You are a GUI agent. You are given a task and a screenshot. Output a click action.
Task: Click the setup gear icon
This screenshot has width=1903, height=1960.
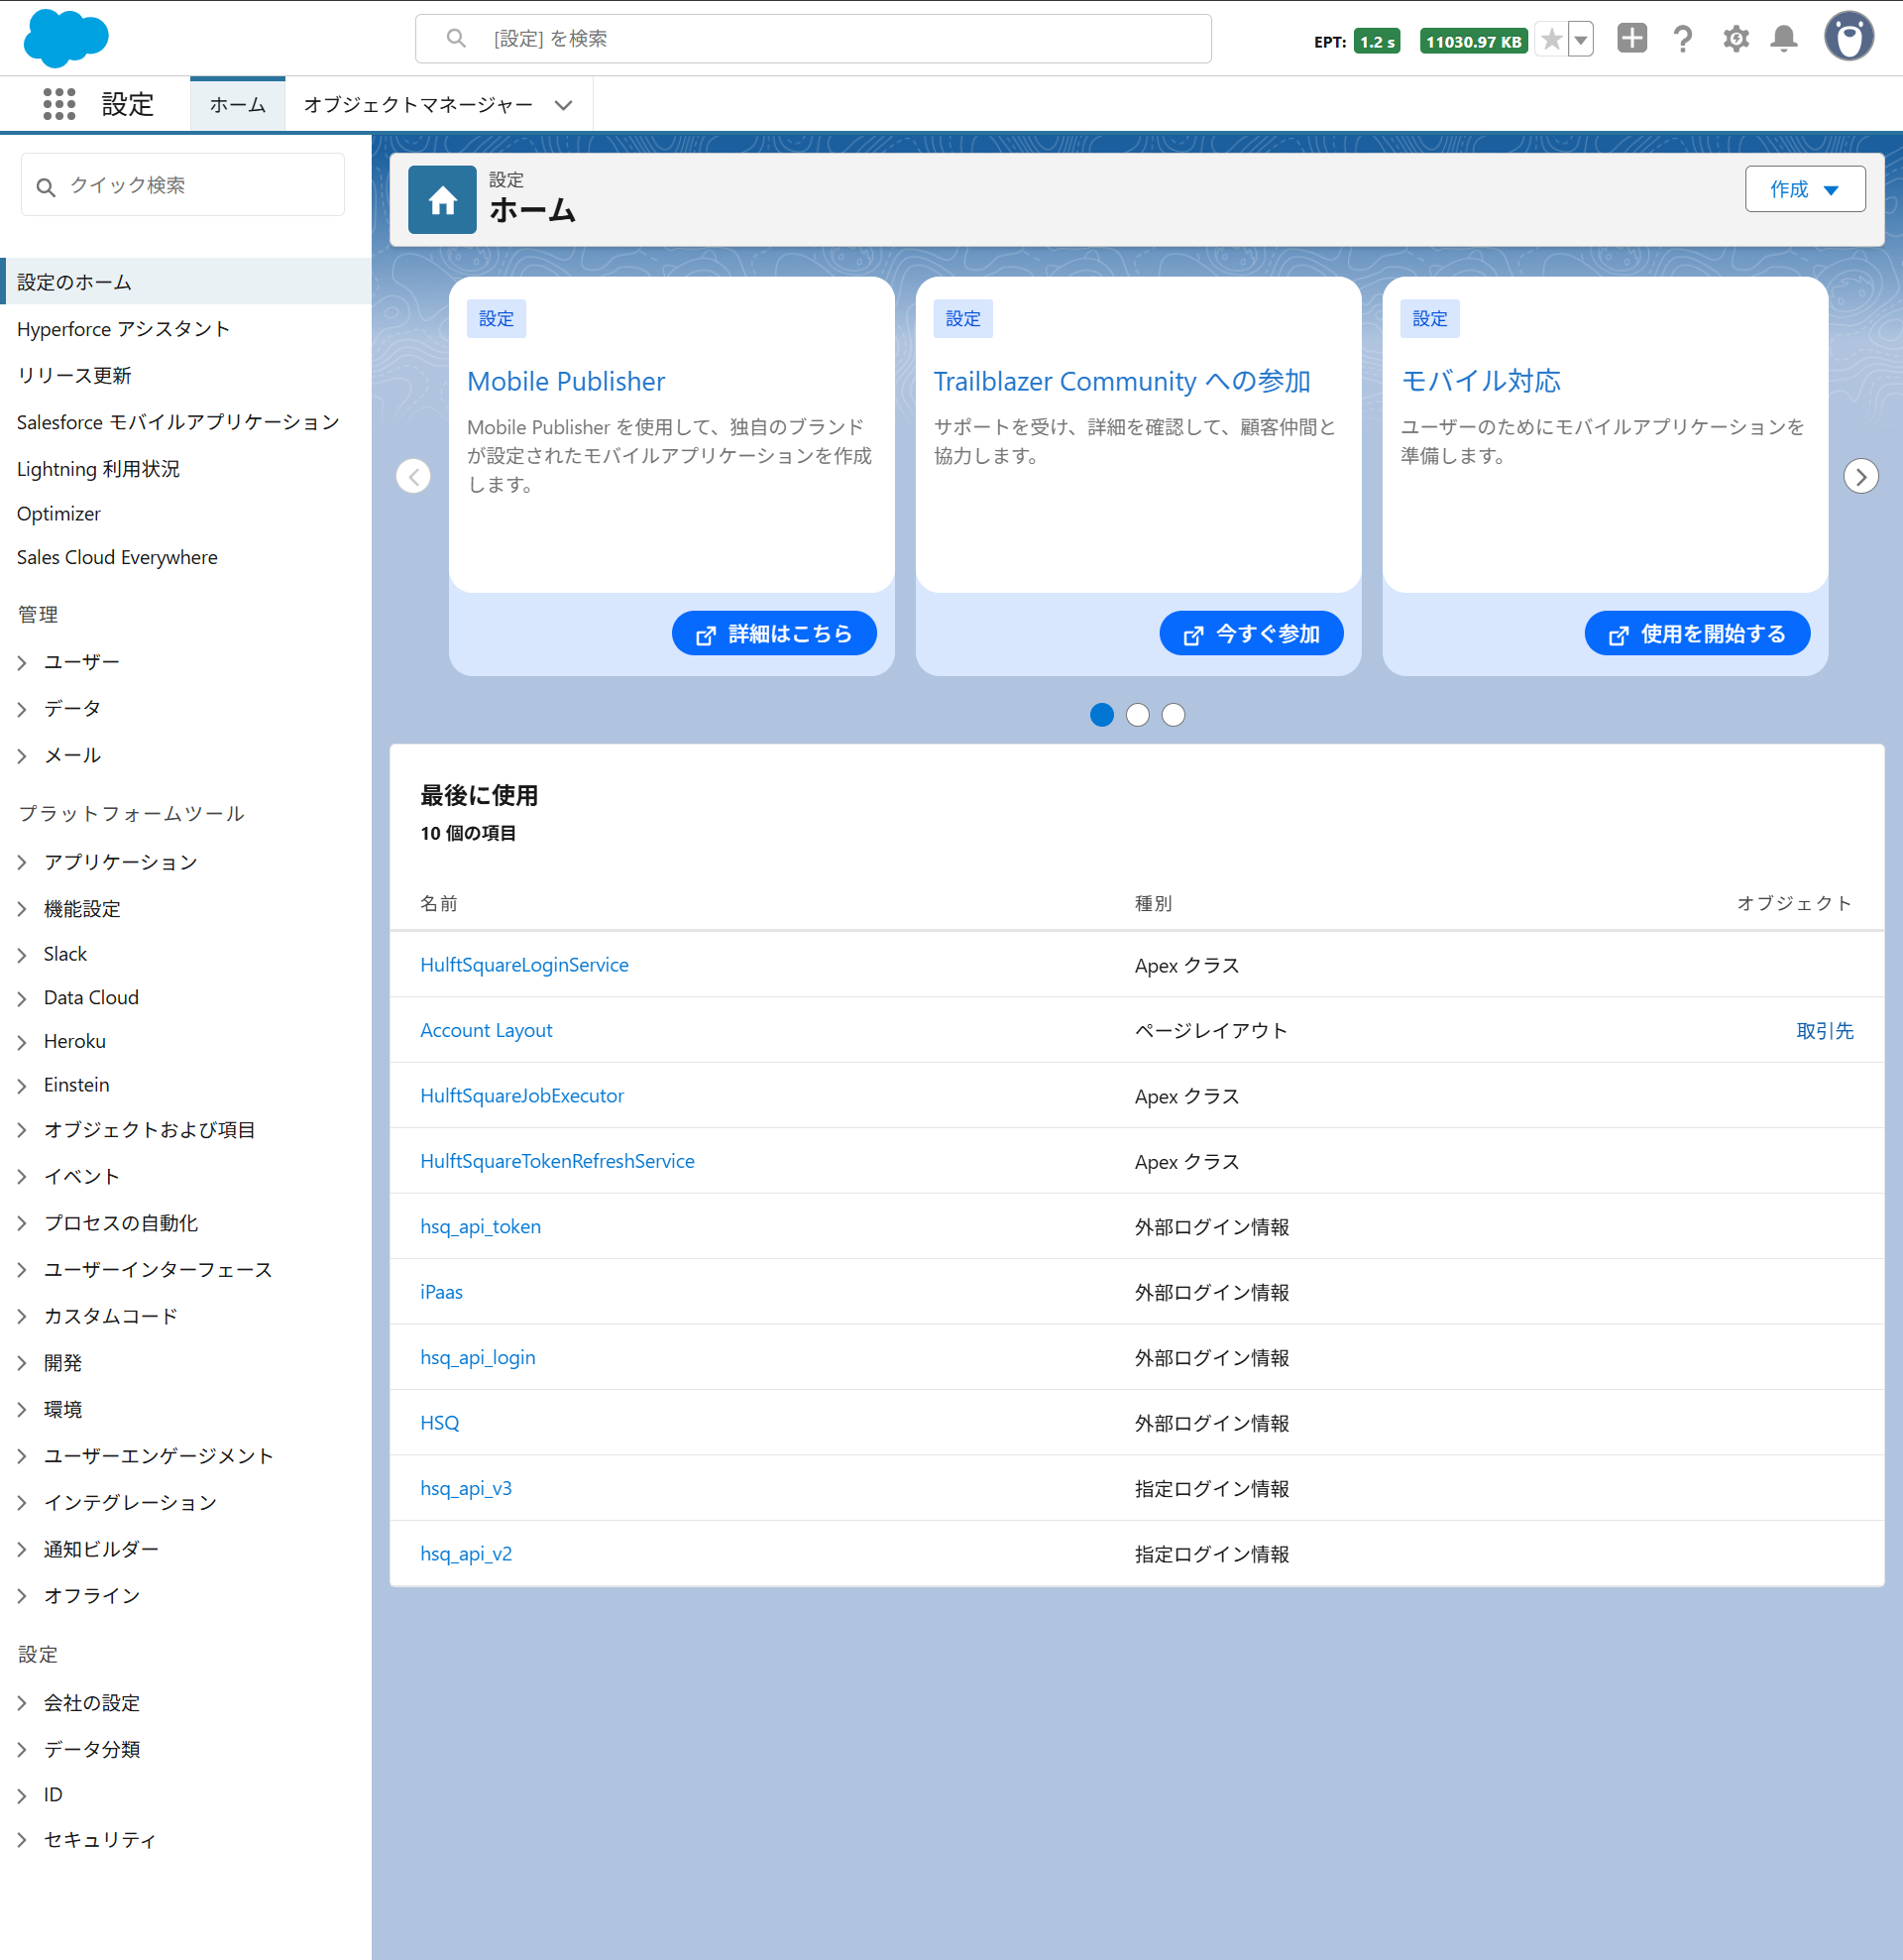click(1735, 39)
